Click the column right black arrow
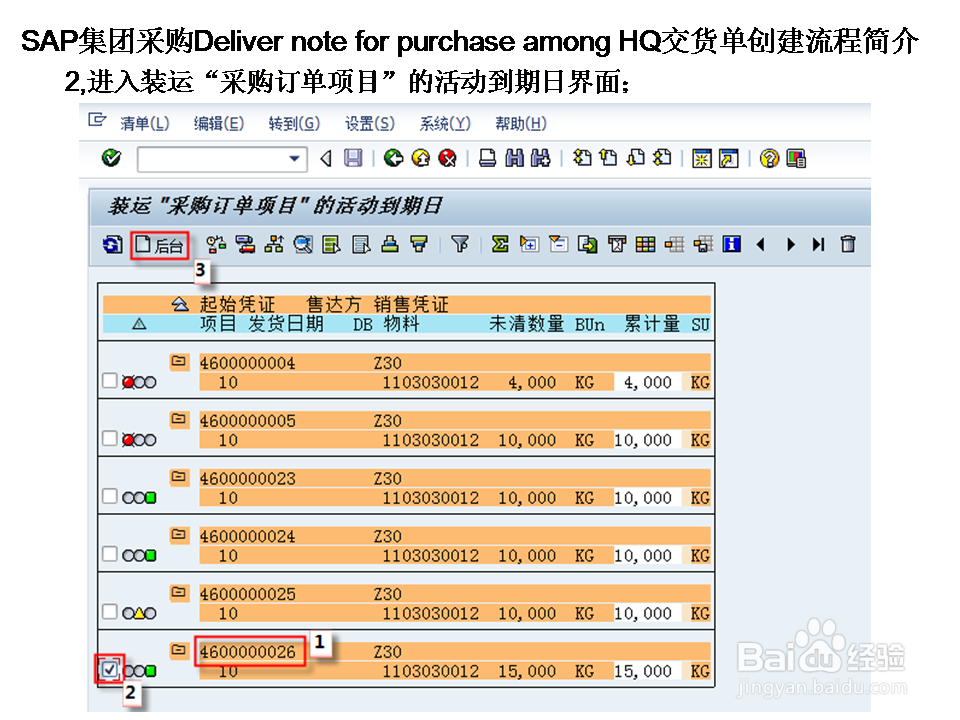The height and width of the screenshot is (720, 960). (x=790, y=245)
